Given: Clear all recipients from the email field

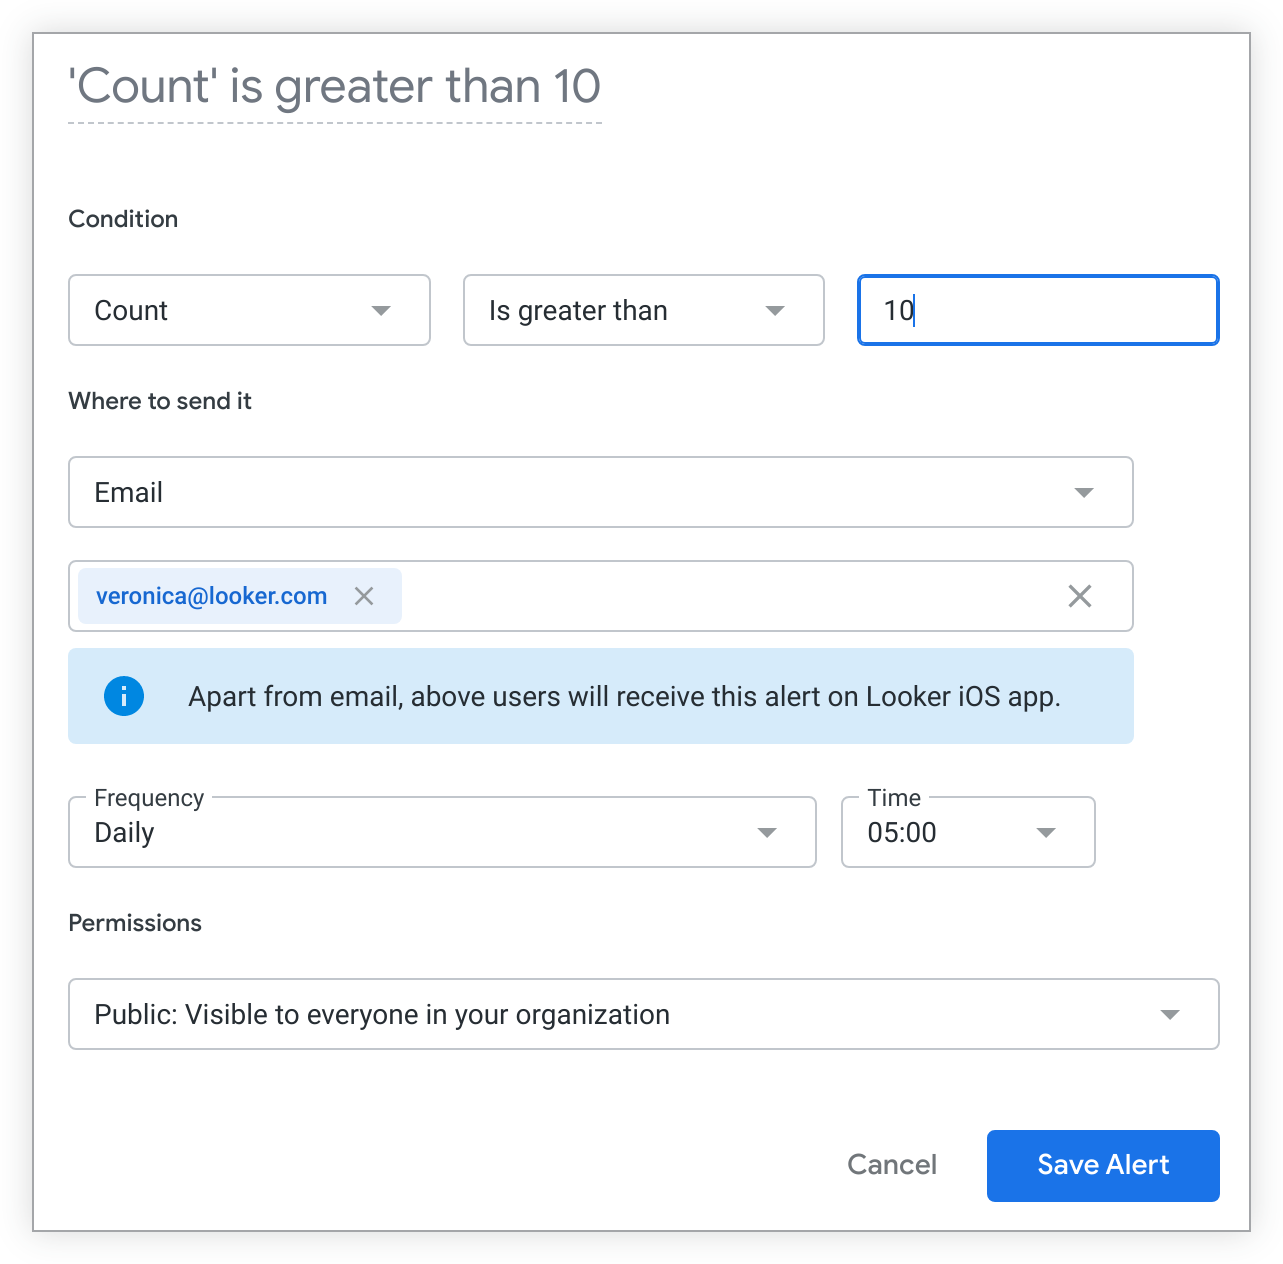Looking at the screenshot, I should [x=1080, y=596].
